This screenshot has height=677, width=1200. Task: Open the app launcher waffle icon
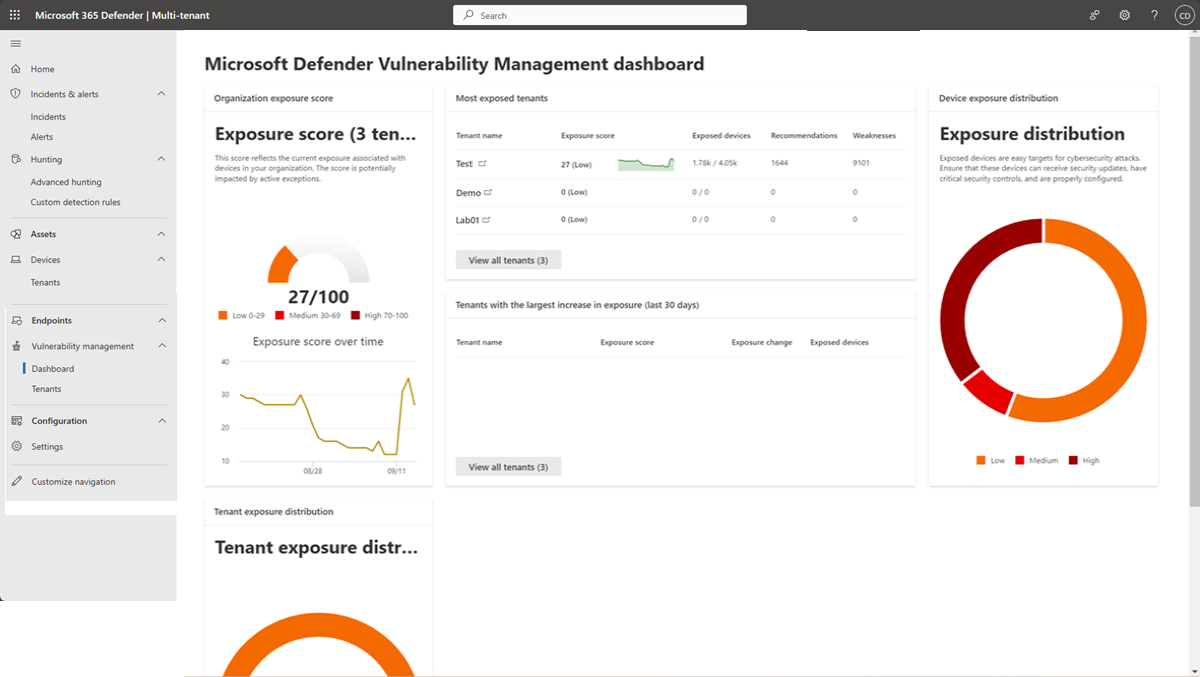[15, 16]
